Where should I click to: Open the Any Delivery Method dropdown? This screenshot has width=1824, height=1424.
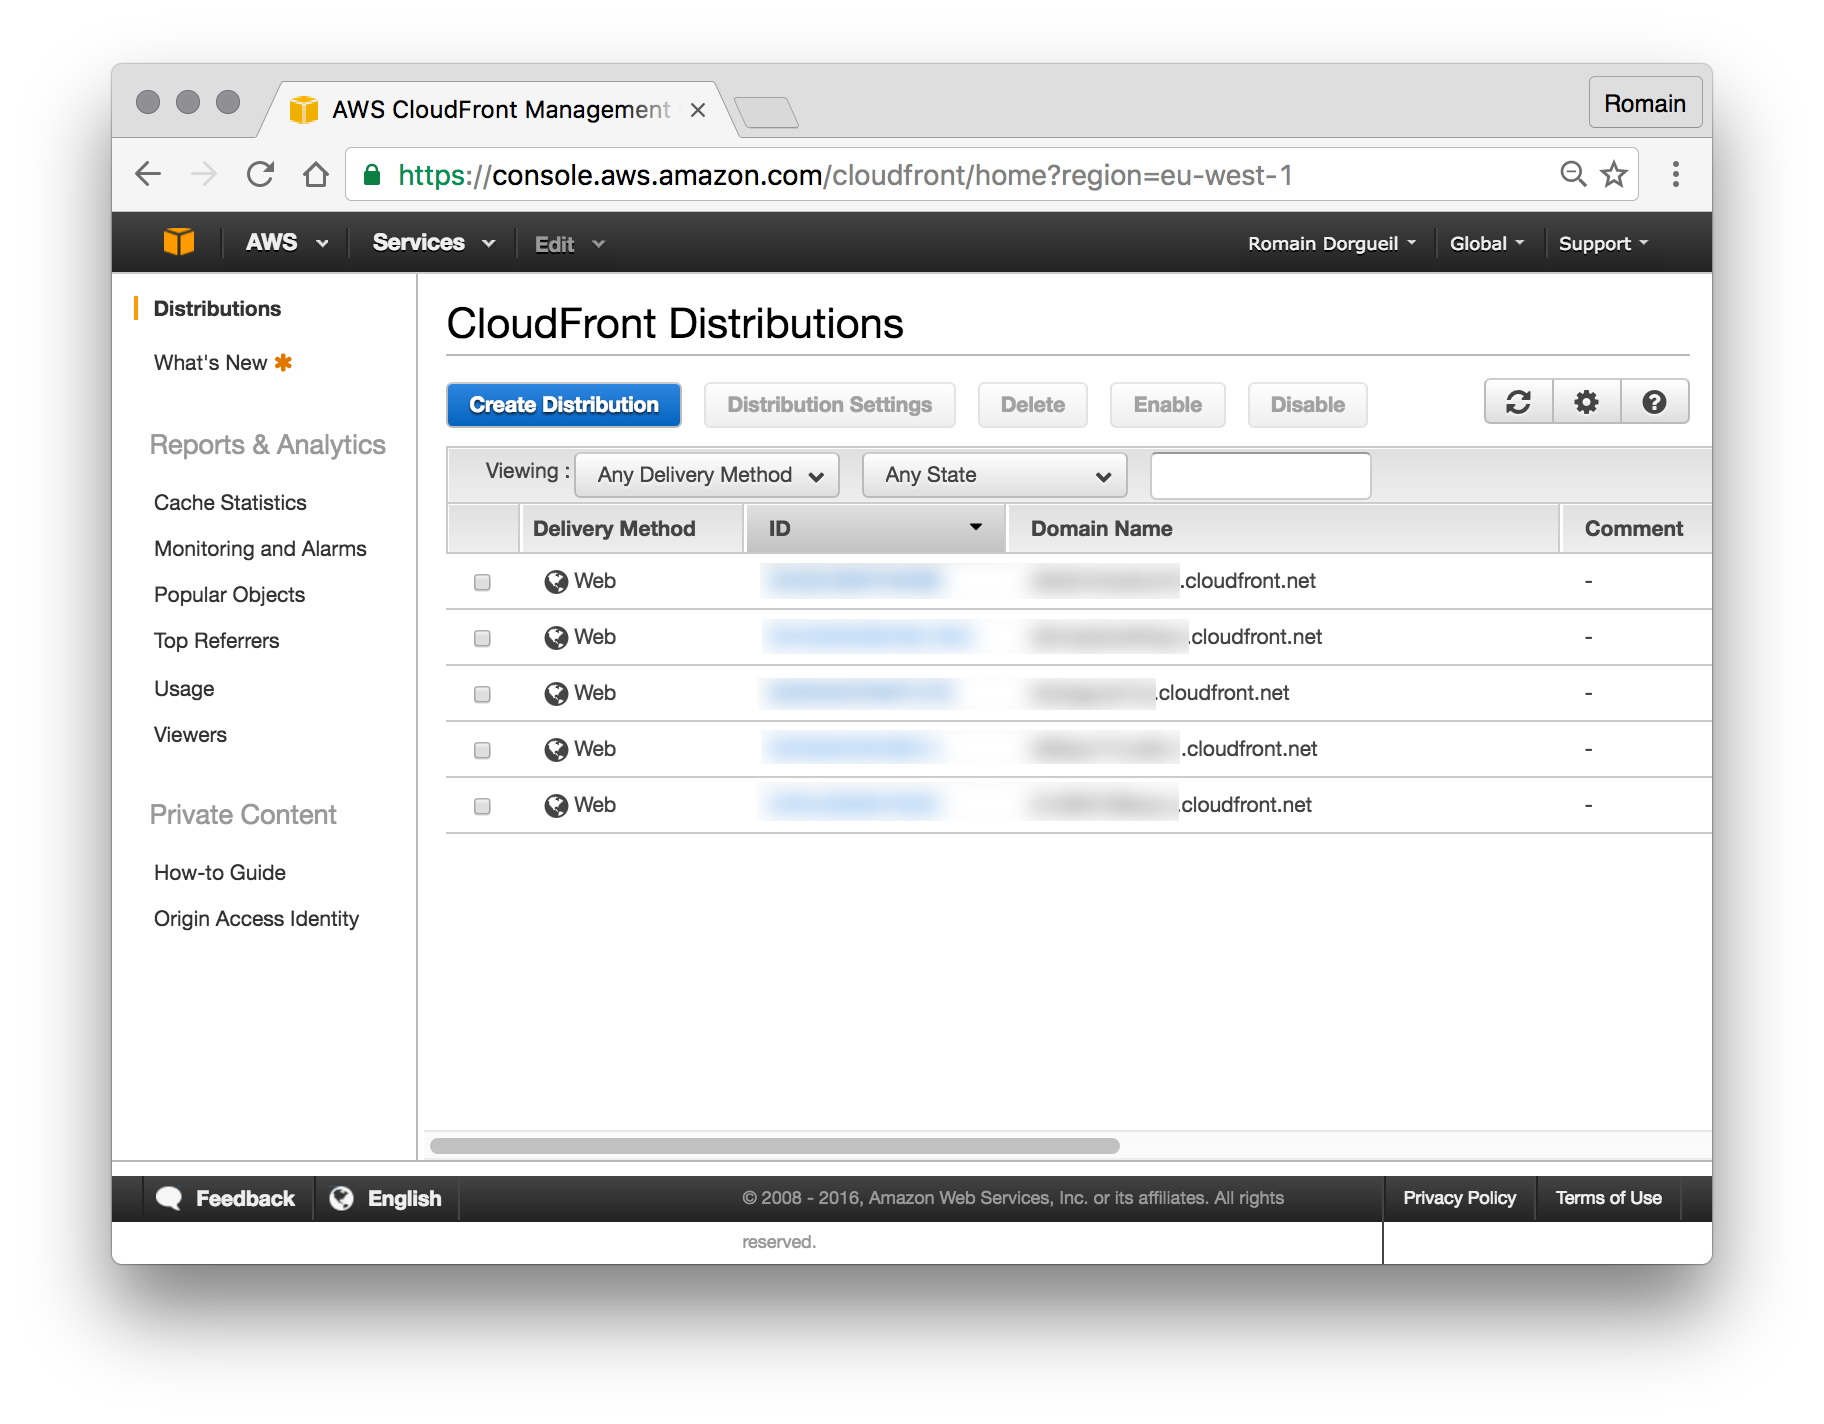[x=707, y=475]
